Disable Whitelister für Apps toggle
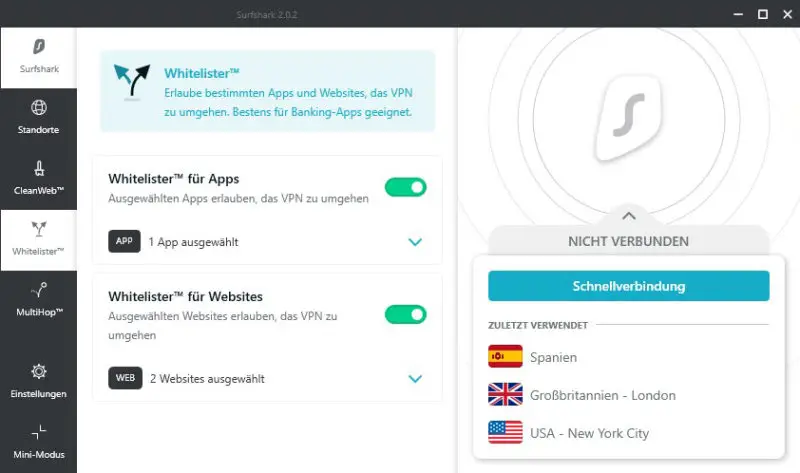Viewport: 800px width, 473px height. (x=406, y=187)
